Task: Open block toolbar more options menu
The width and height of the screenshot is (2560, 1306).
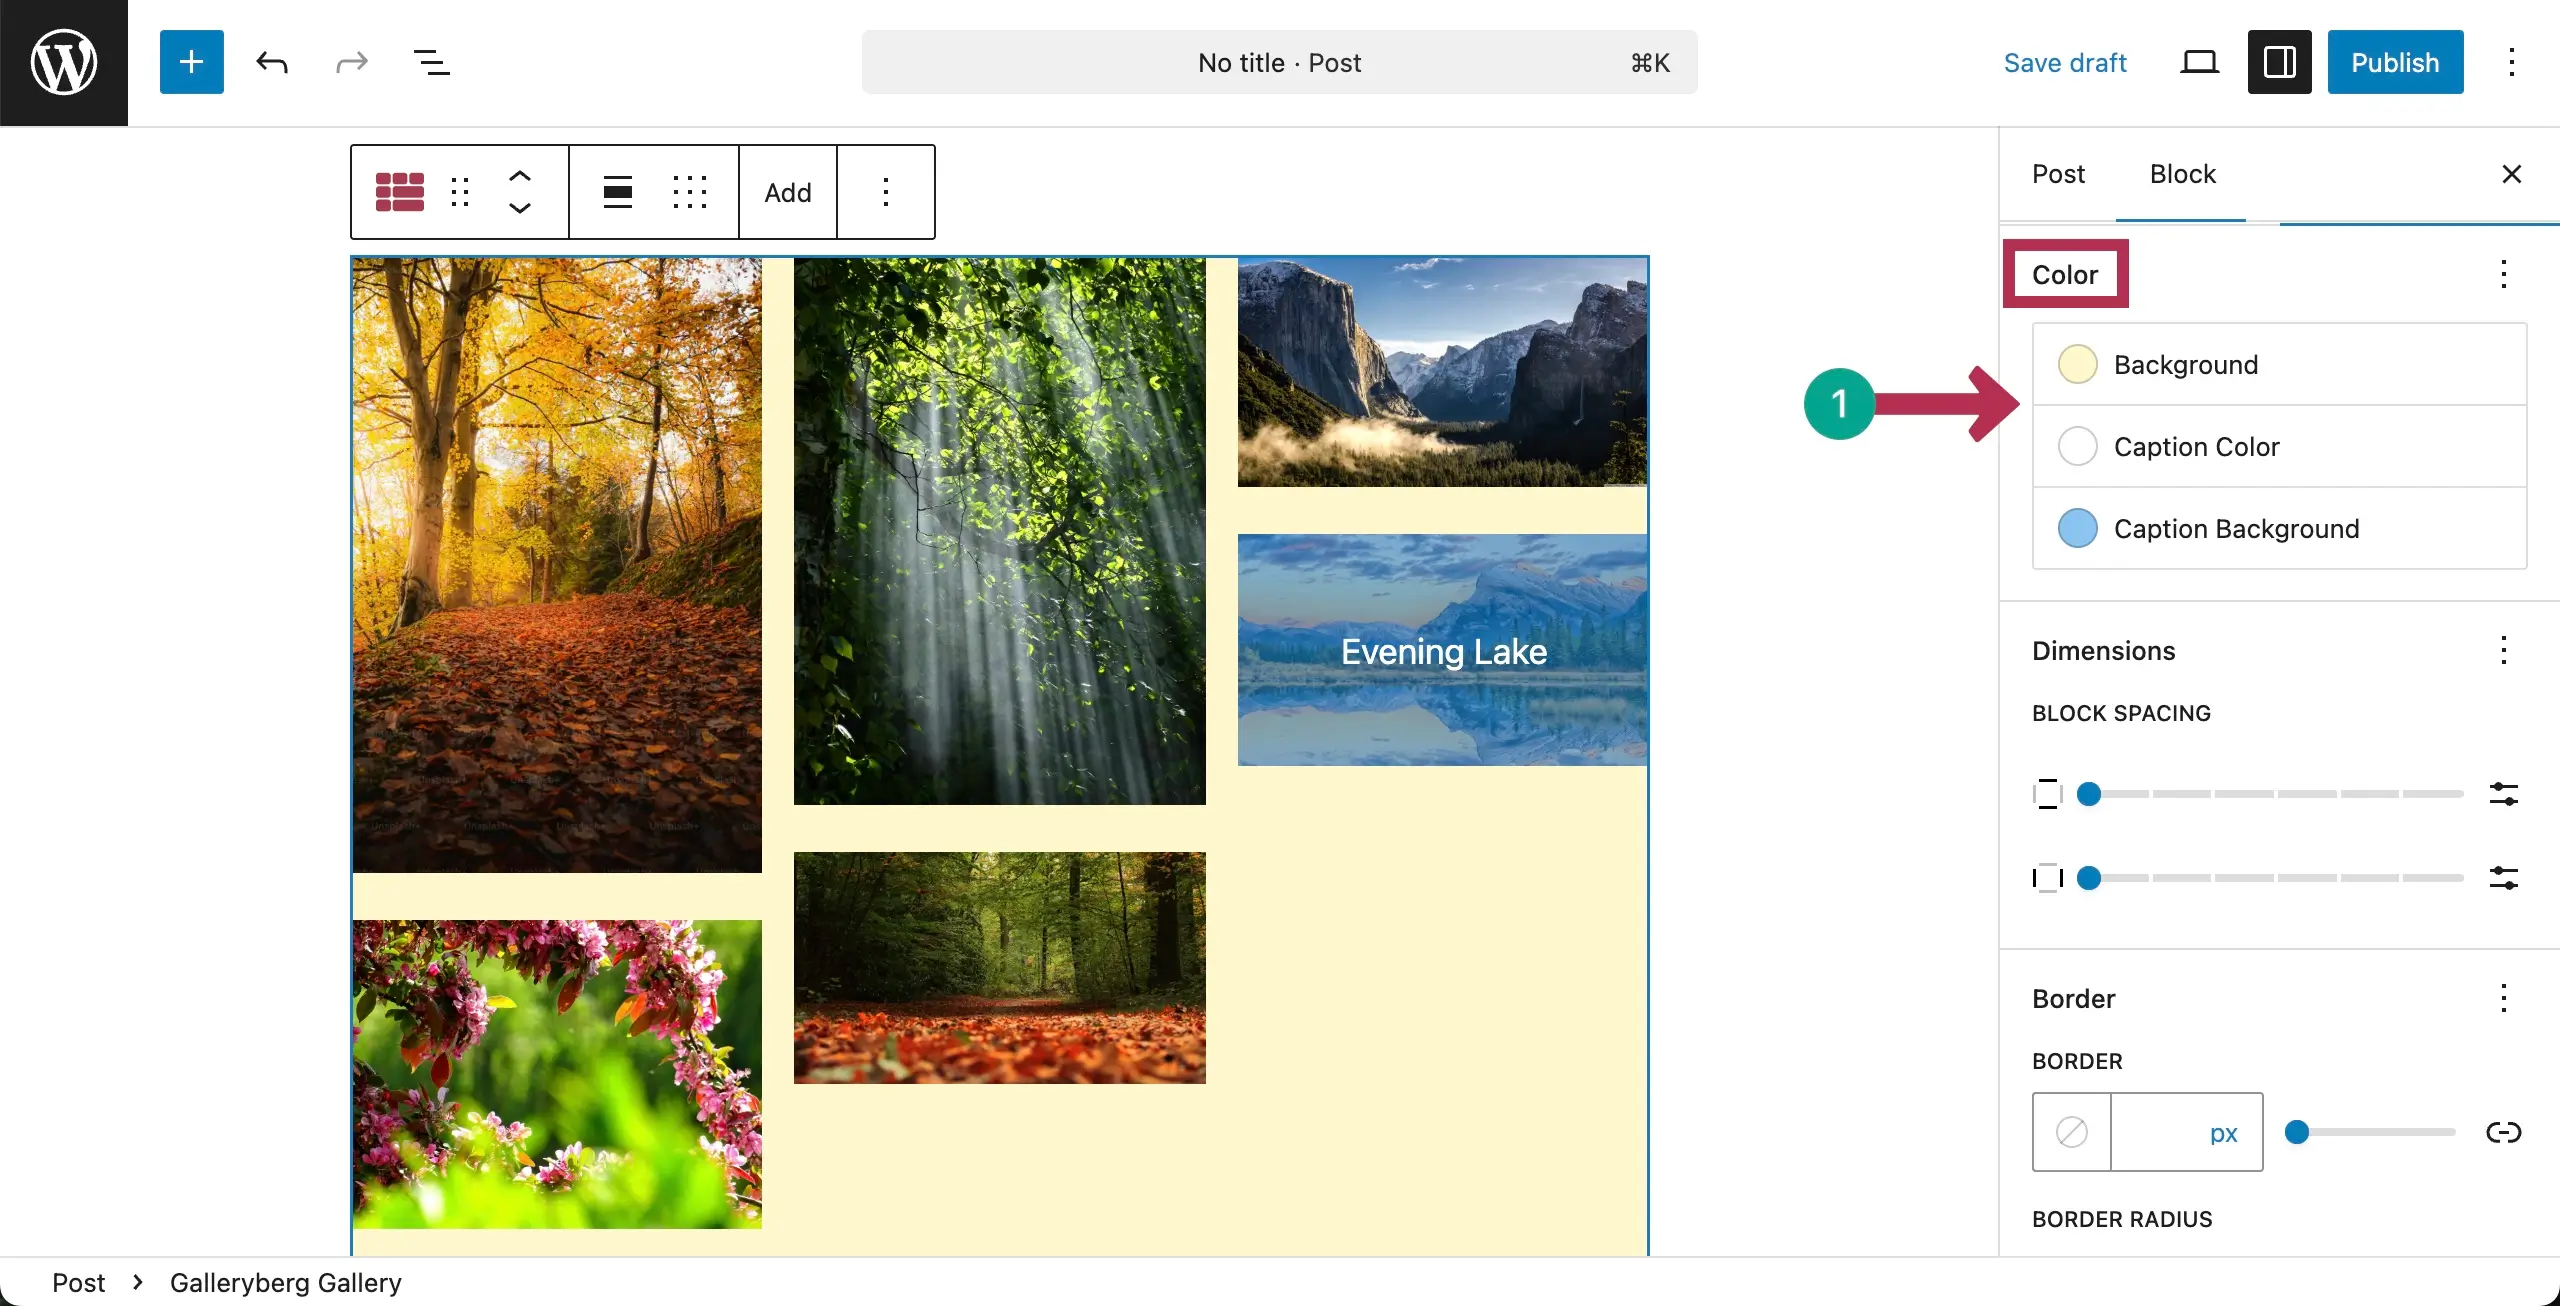Action: tap(885, 192)
